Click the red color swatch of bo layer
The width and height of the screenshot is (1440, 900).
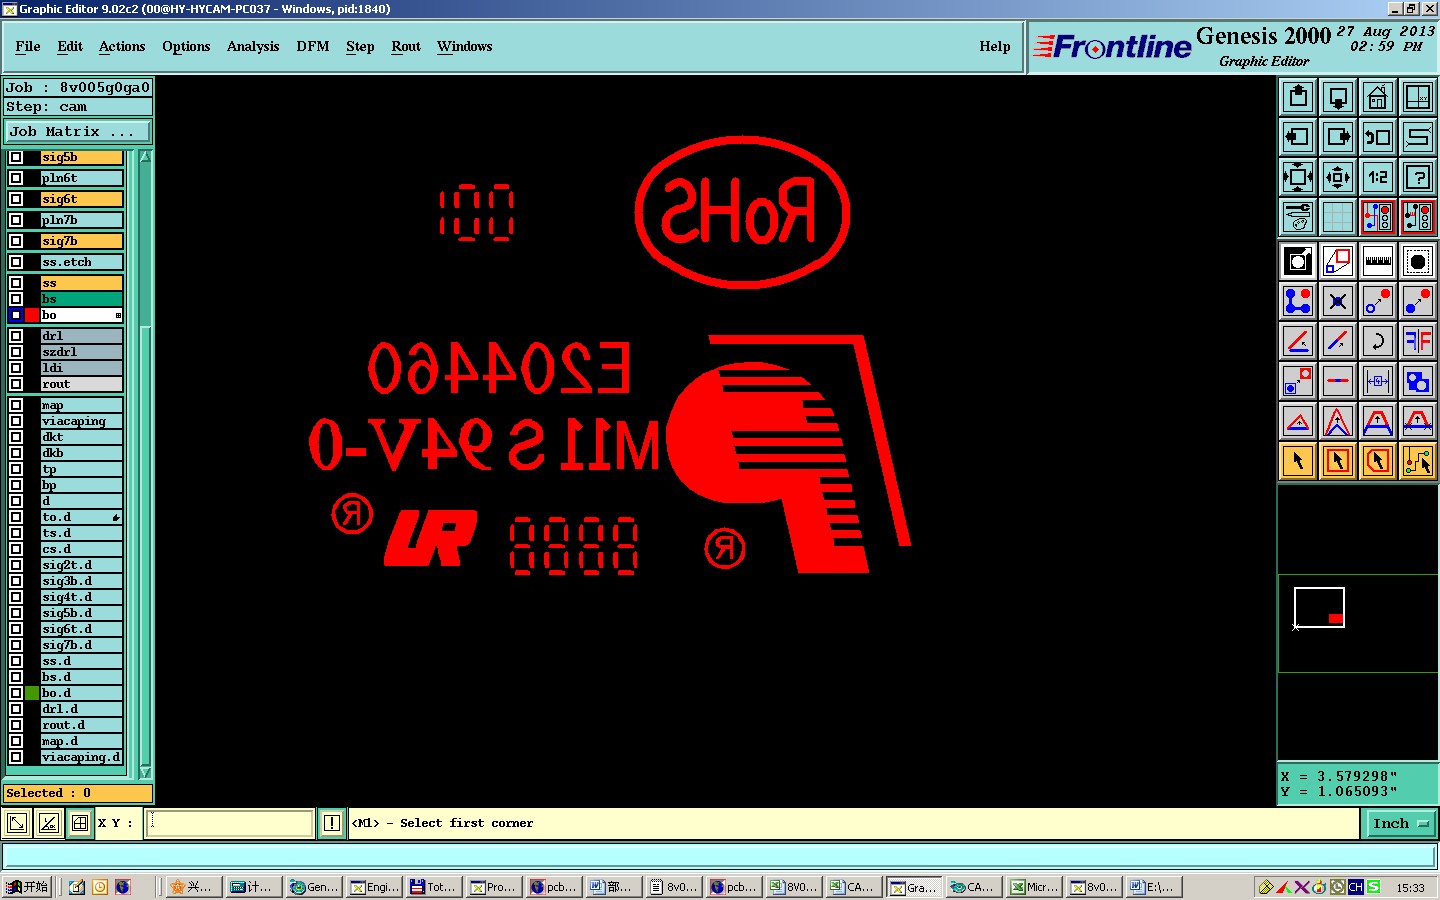(x=32, y=315)
